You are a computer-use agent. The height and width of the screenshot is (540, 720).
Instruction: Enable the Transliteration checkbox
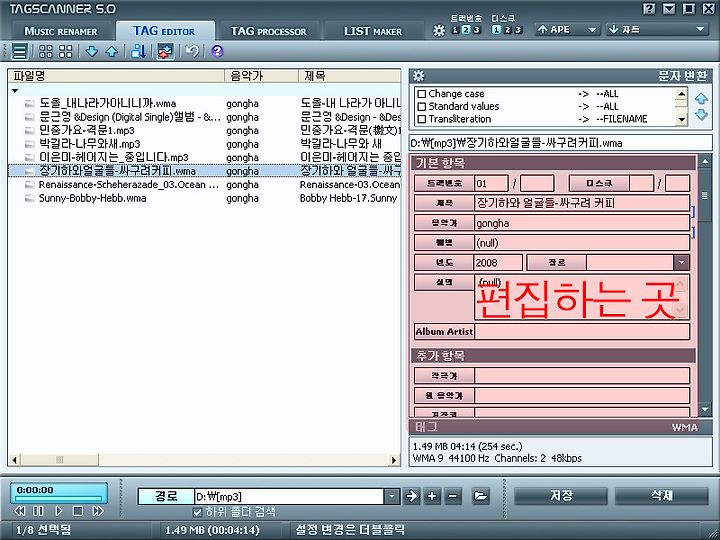pyautogui.click(x=422, y=119)
